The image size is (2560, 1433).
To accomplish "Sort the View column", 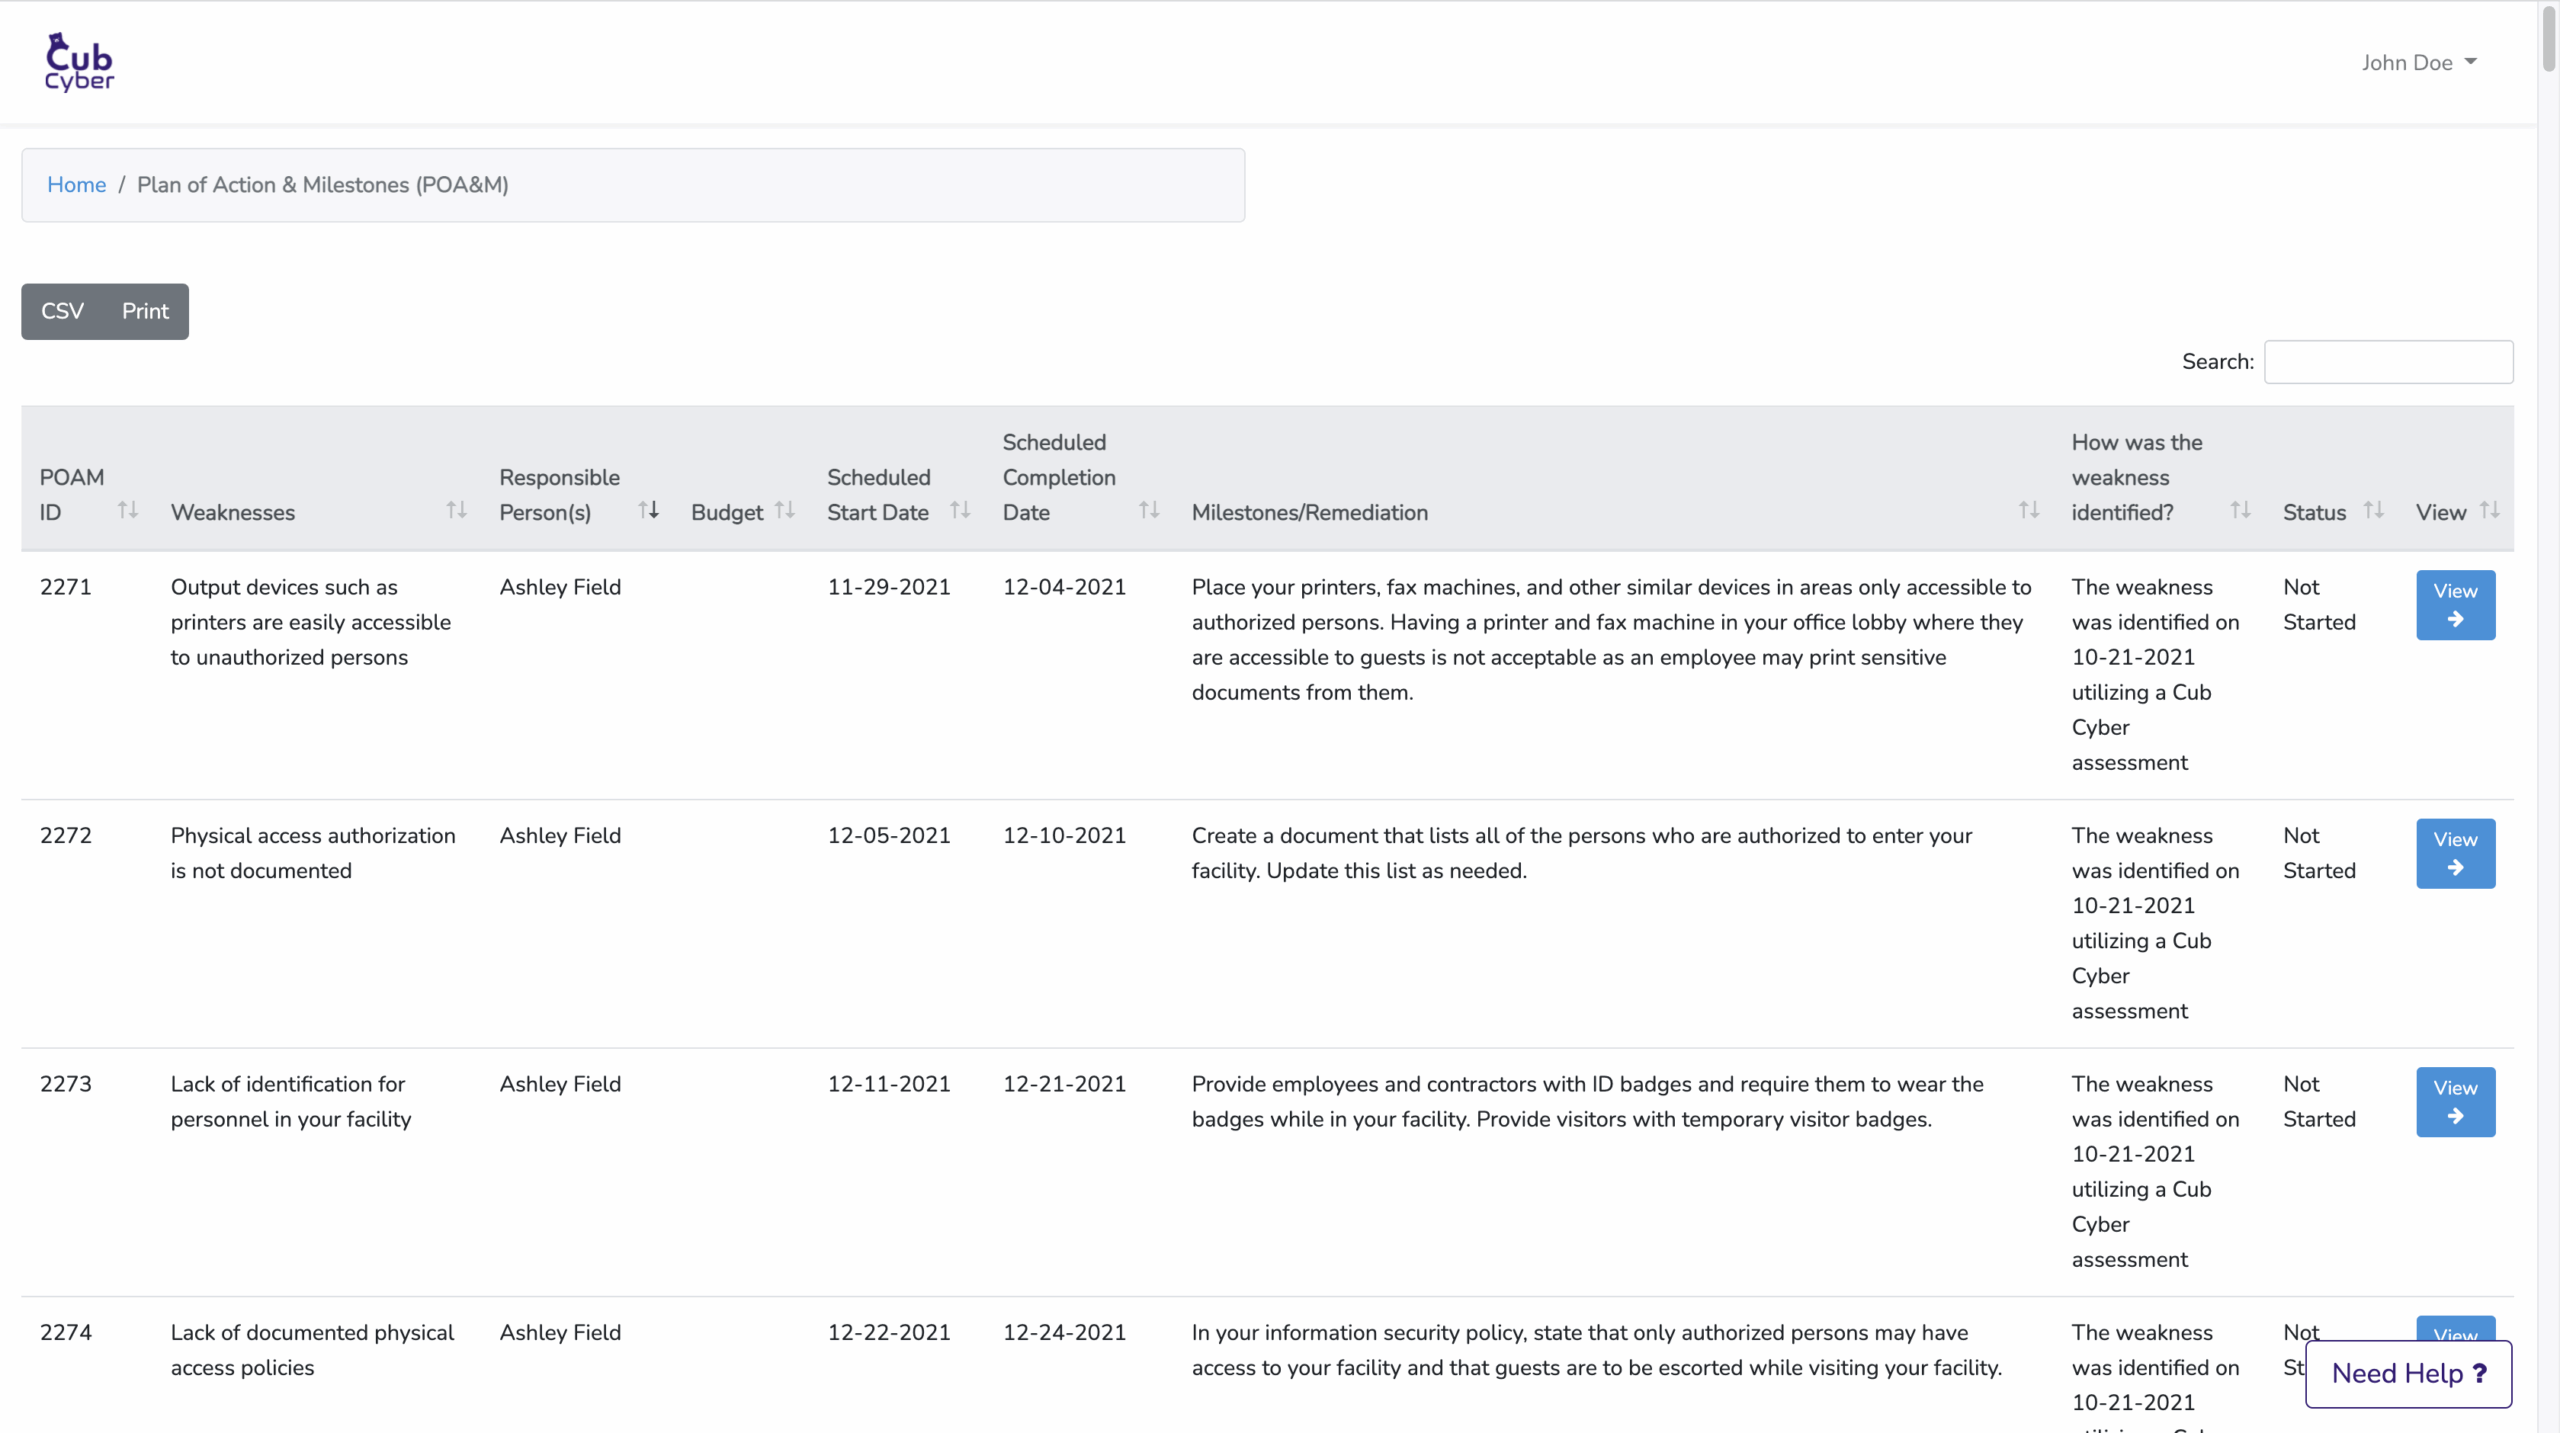I will [x=2489, y=510].
